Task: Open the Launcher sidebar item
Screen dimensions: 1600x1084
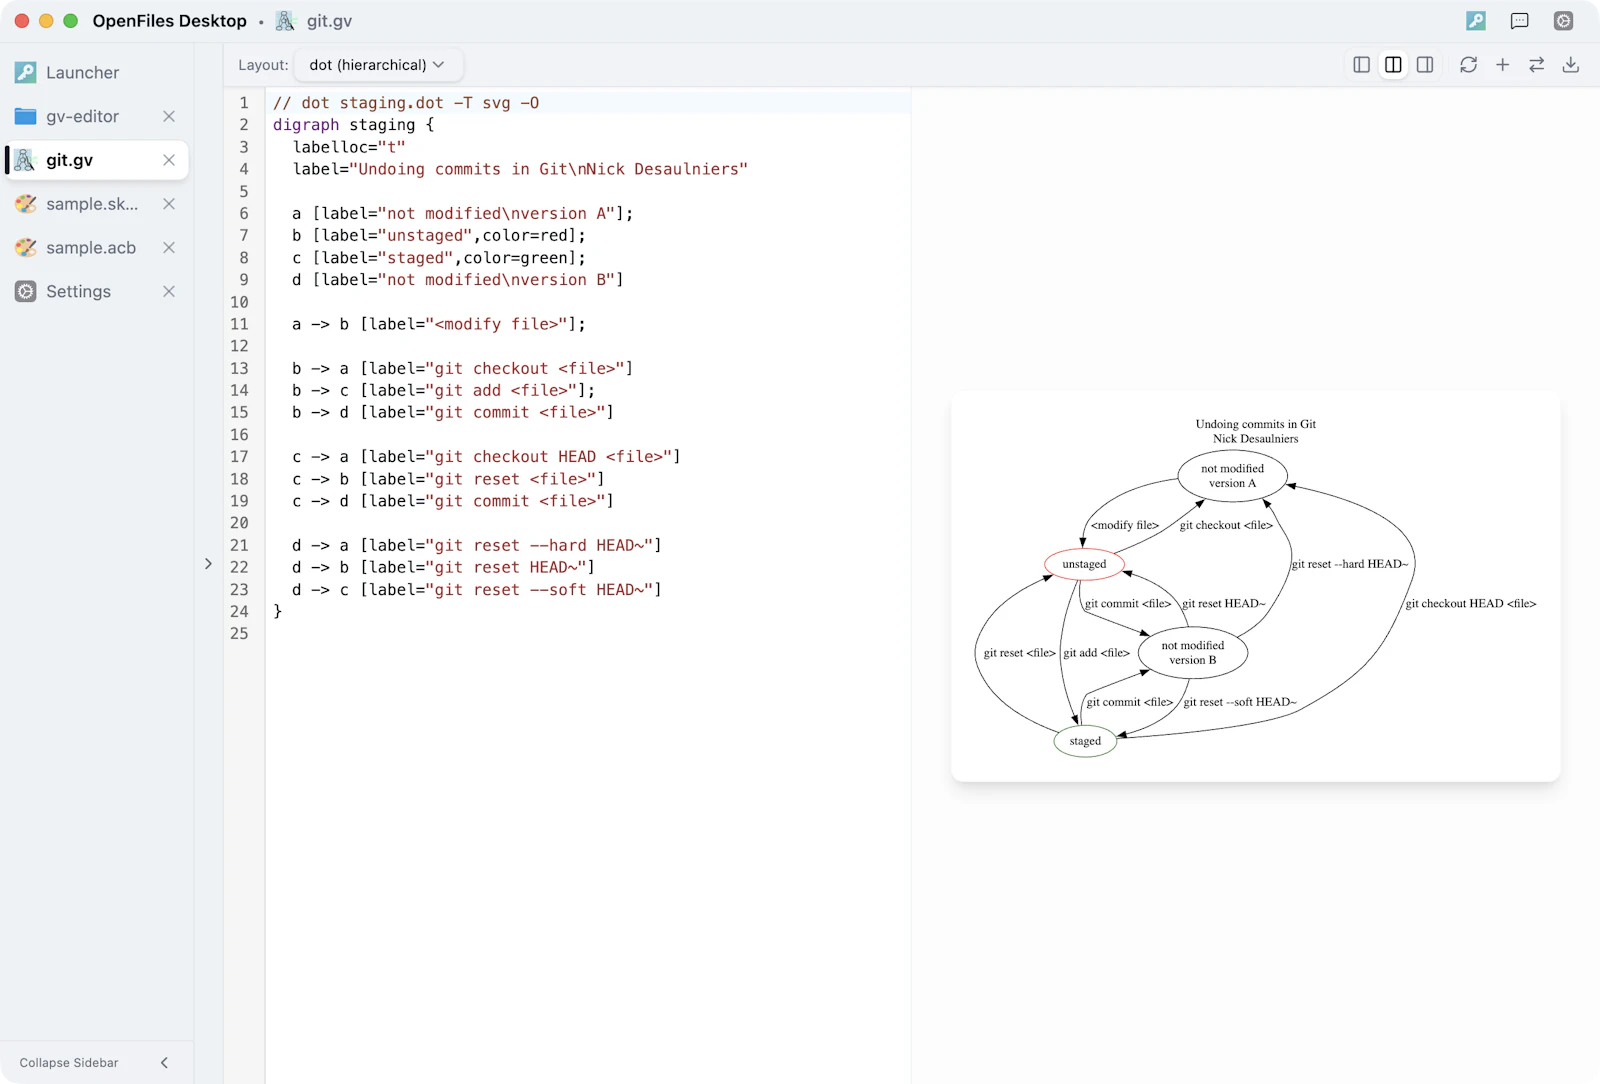Action: (96, 72)
